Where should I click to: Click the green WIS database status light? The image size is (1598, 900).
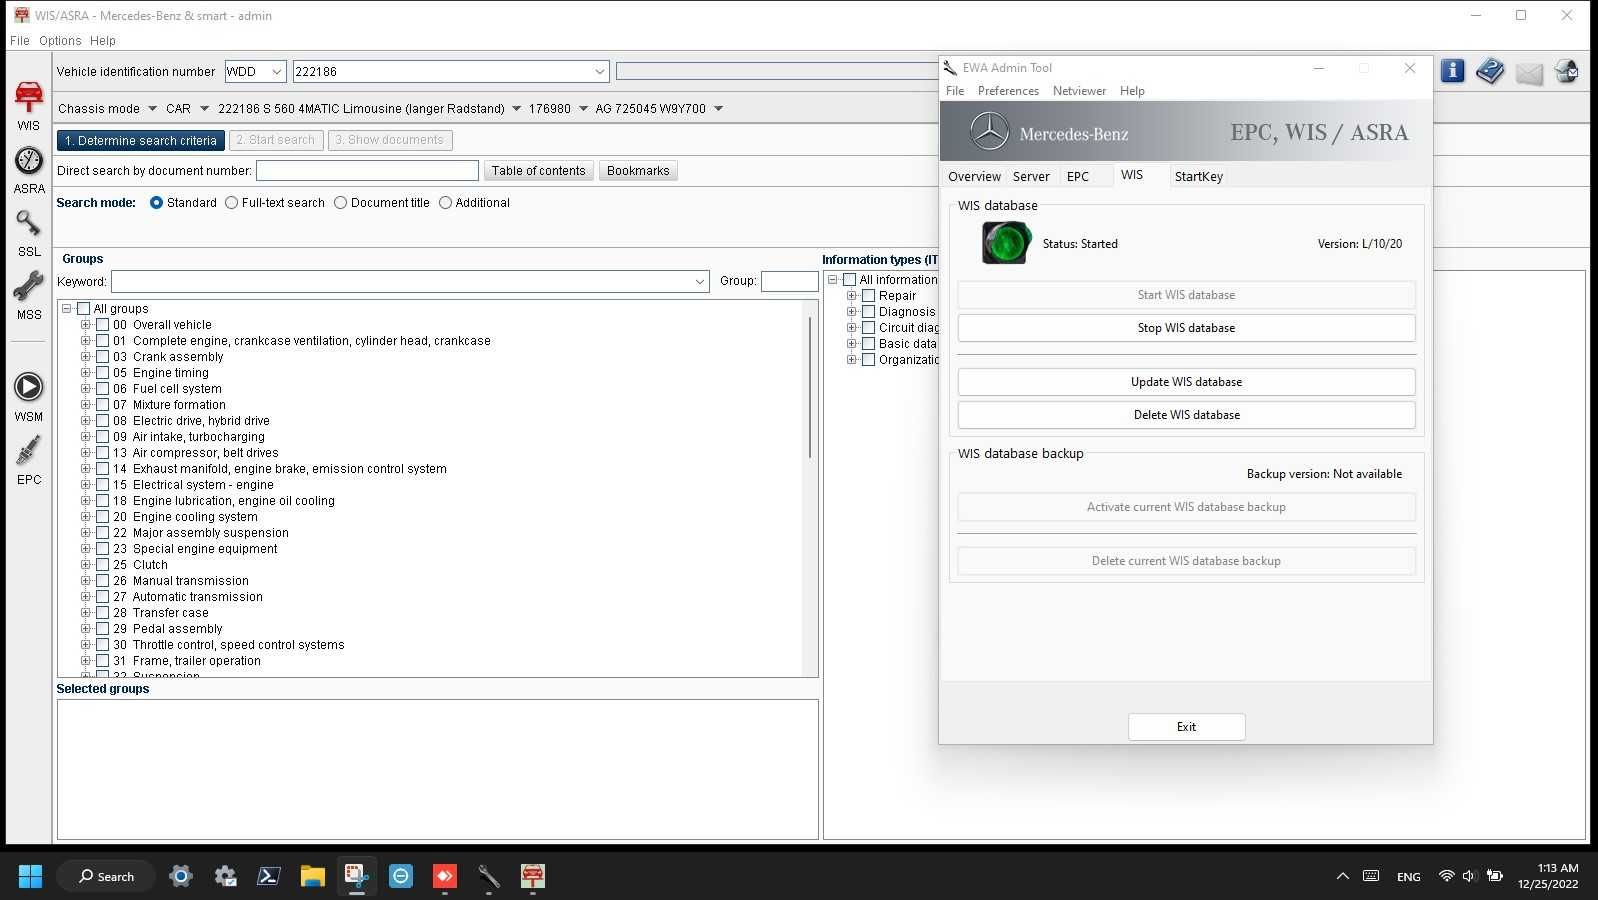[1006, 243]
